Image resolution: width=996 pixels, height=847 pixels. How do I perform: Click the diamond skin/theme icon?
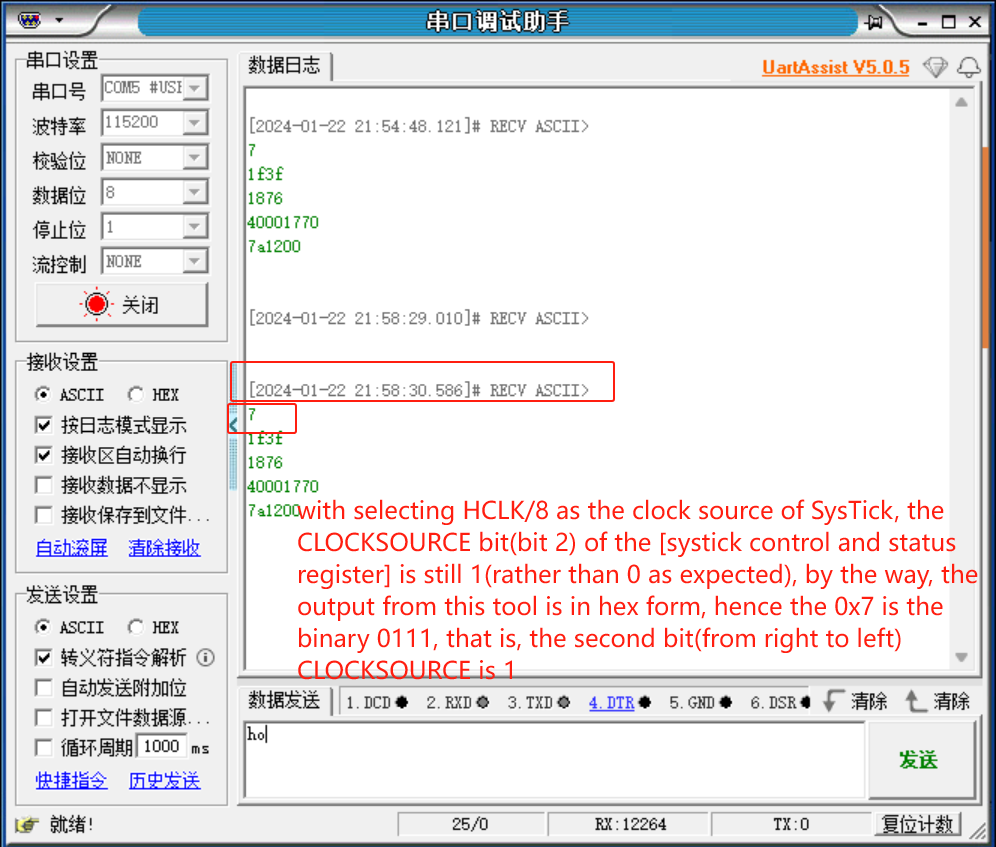(936, 67)
